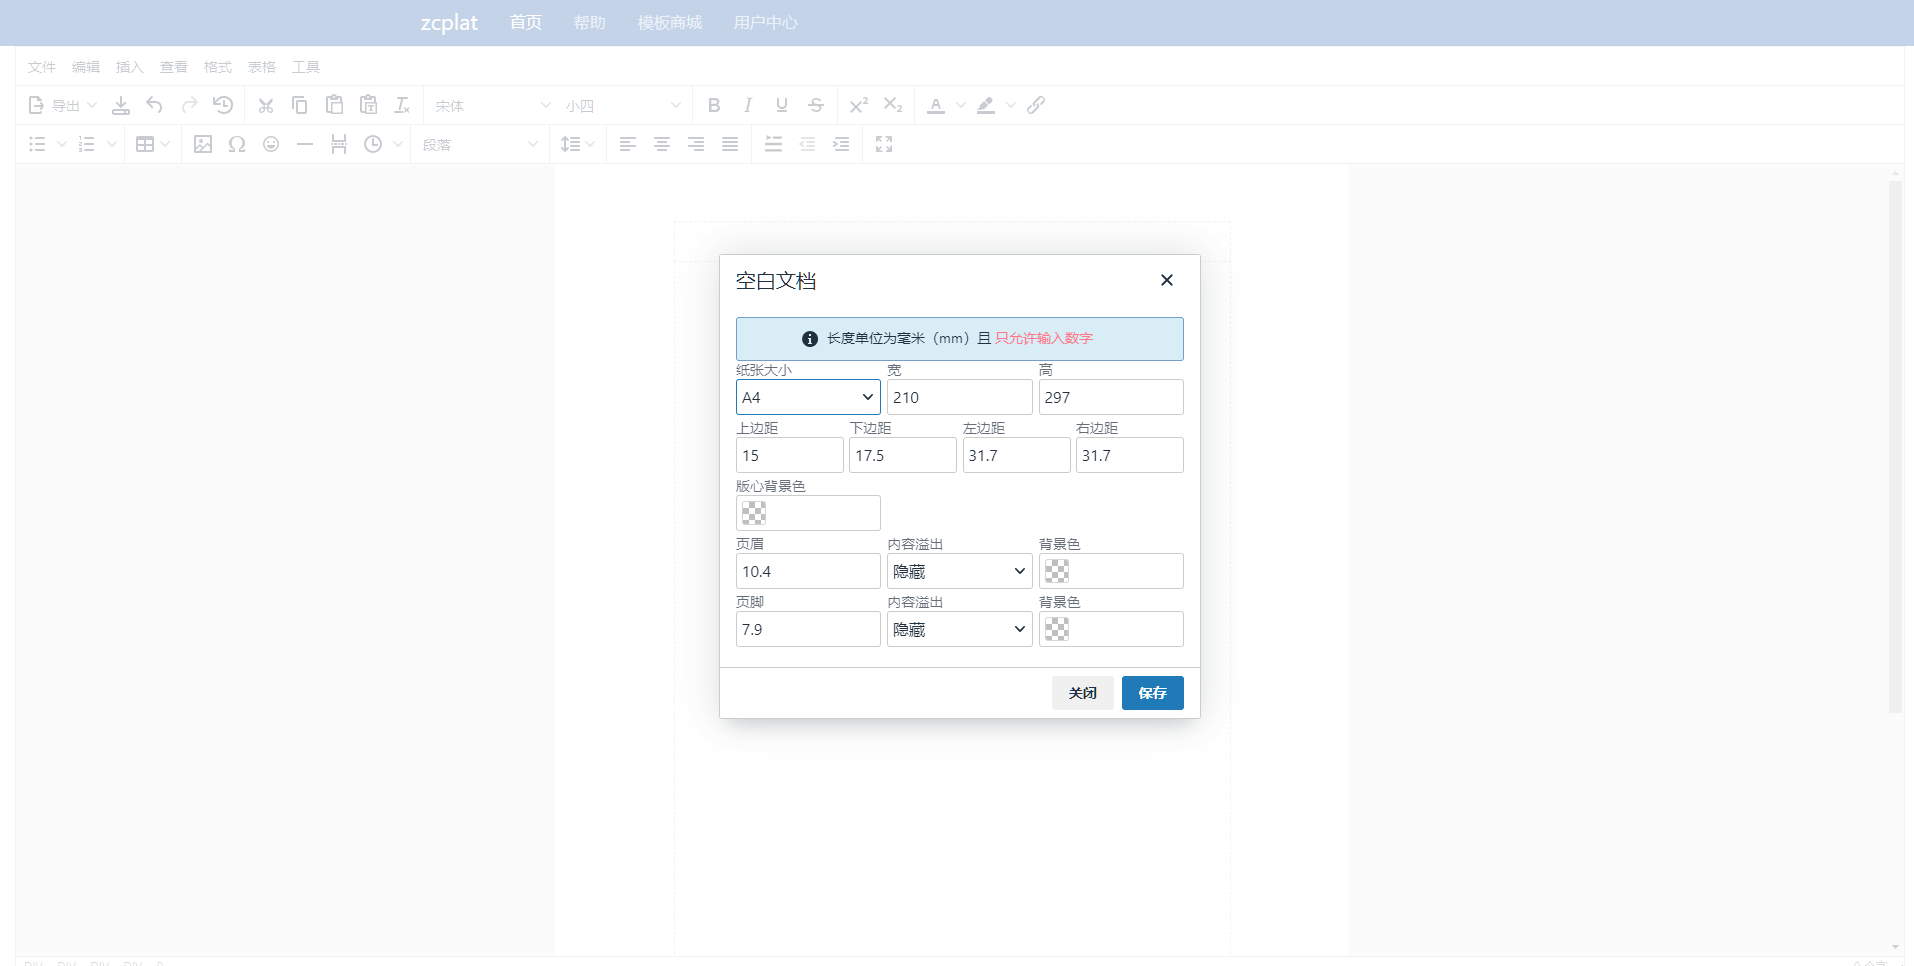Toggle italic formatting
1914x966 pixels.
pyautogui.click(x=748, y=105)
